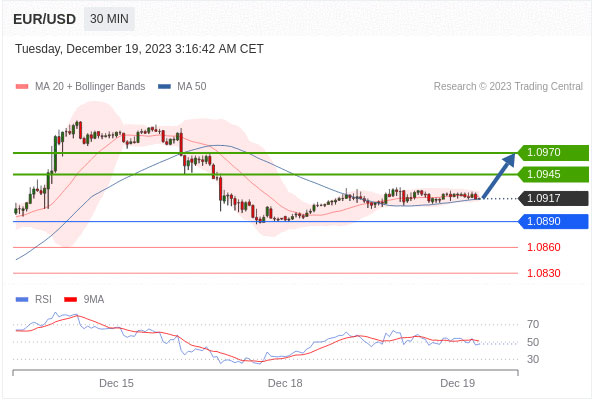The image size is (595, 404).
Task: Toggle the MA 20 + Bollinger Bands legend label
Action: [90, 86]
